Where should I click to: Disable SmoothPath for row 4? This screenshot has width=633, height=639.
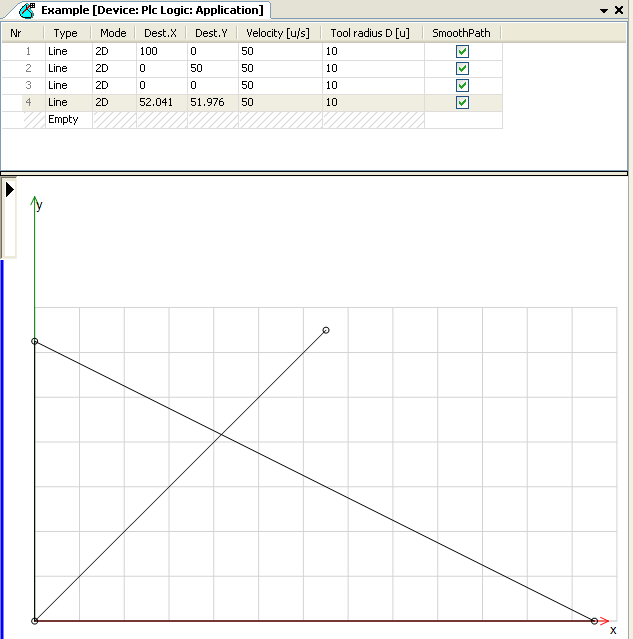click(x=462, y=102)
